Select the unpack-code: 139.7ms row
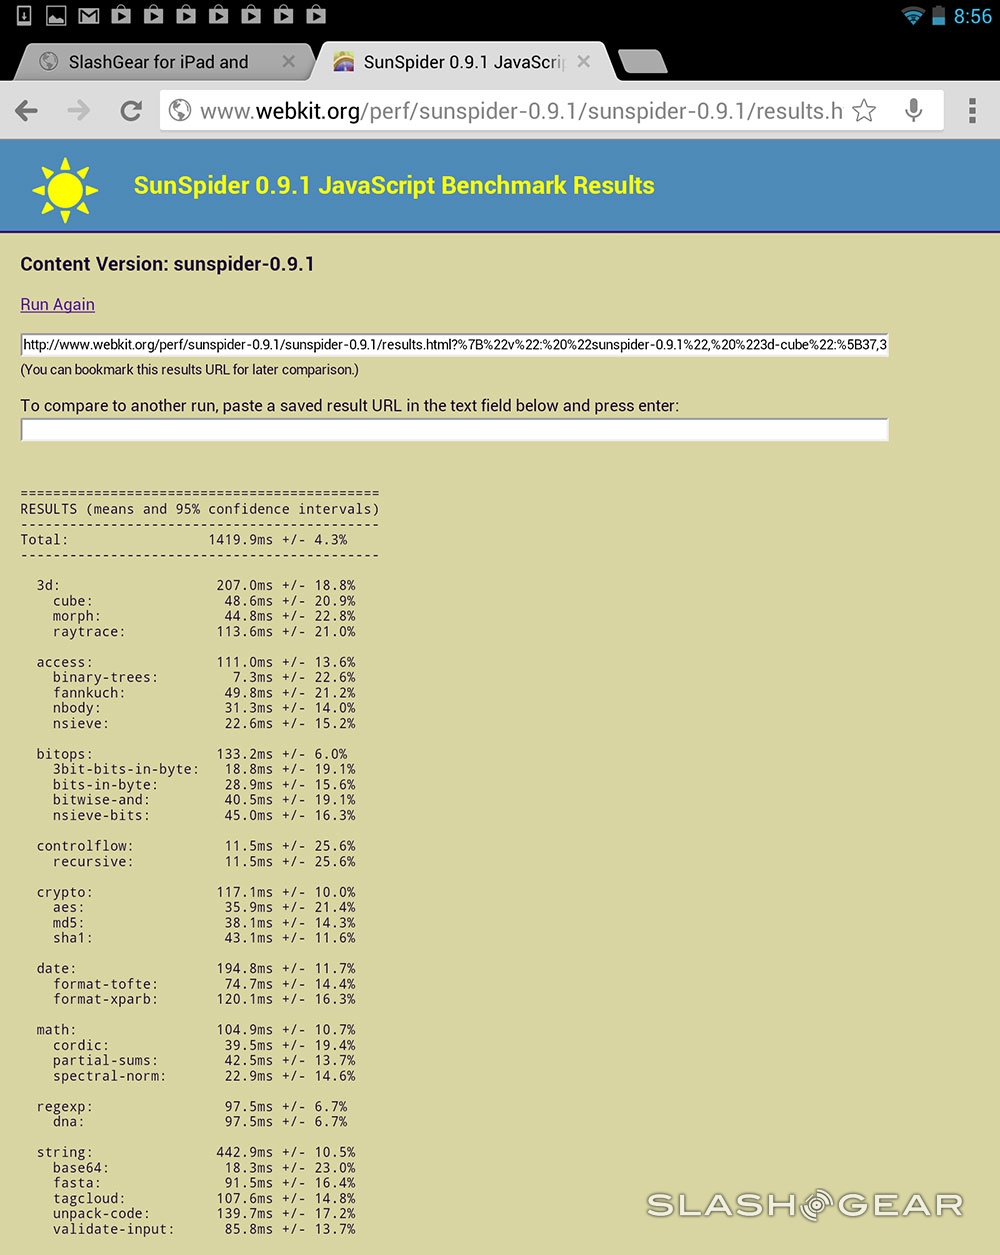 [x=204, y=1214]
